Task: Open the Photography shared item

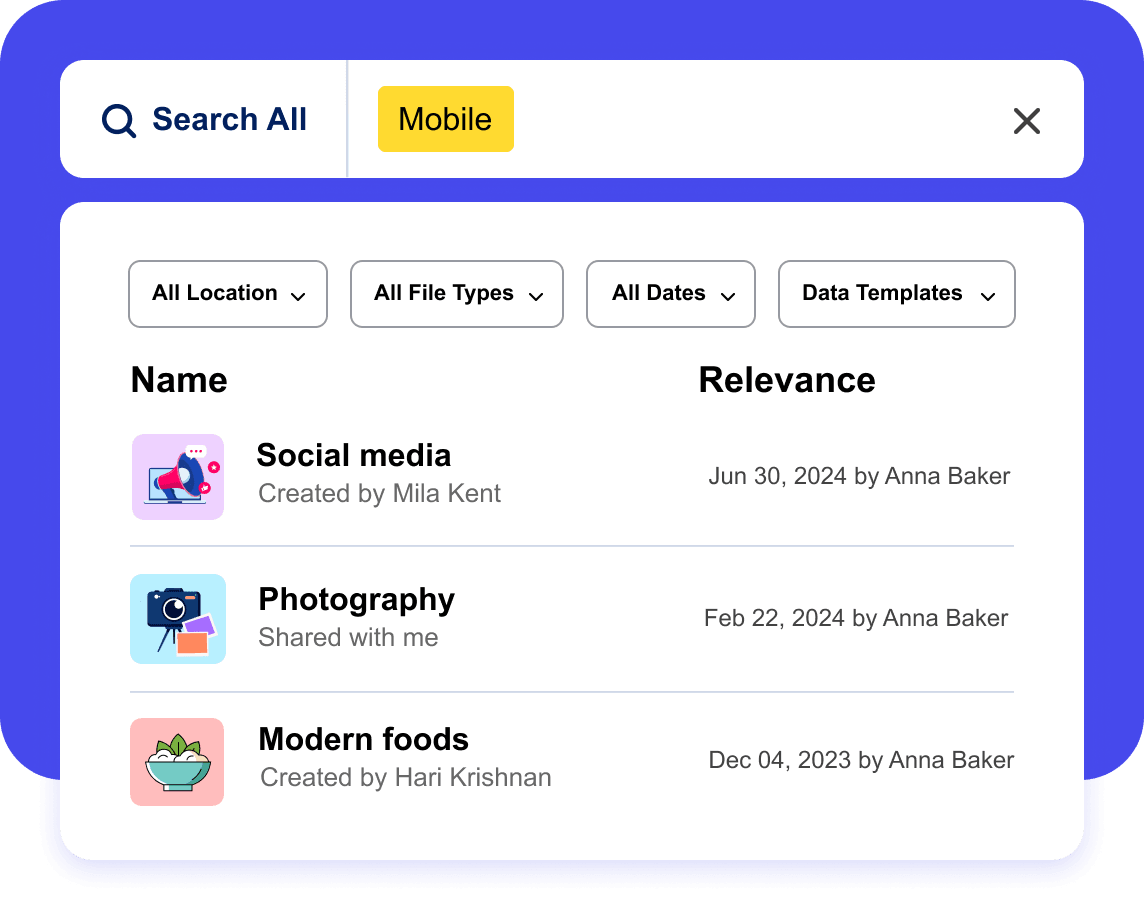Action: coord(357,599)
